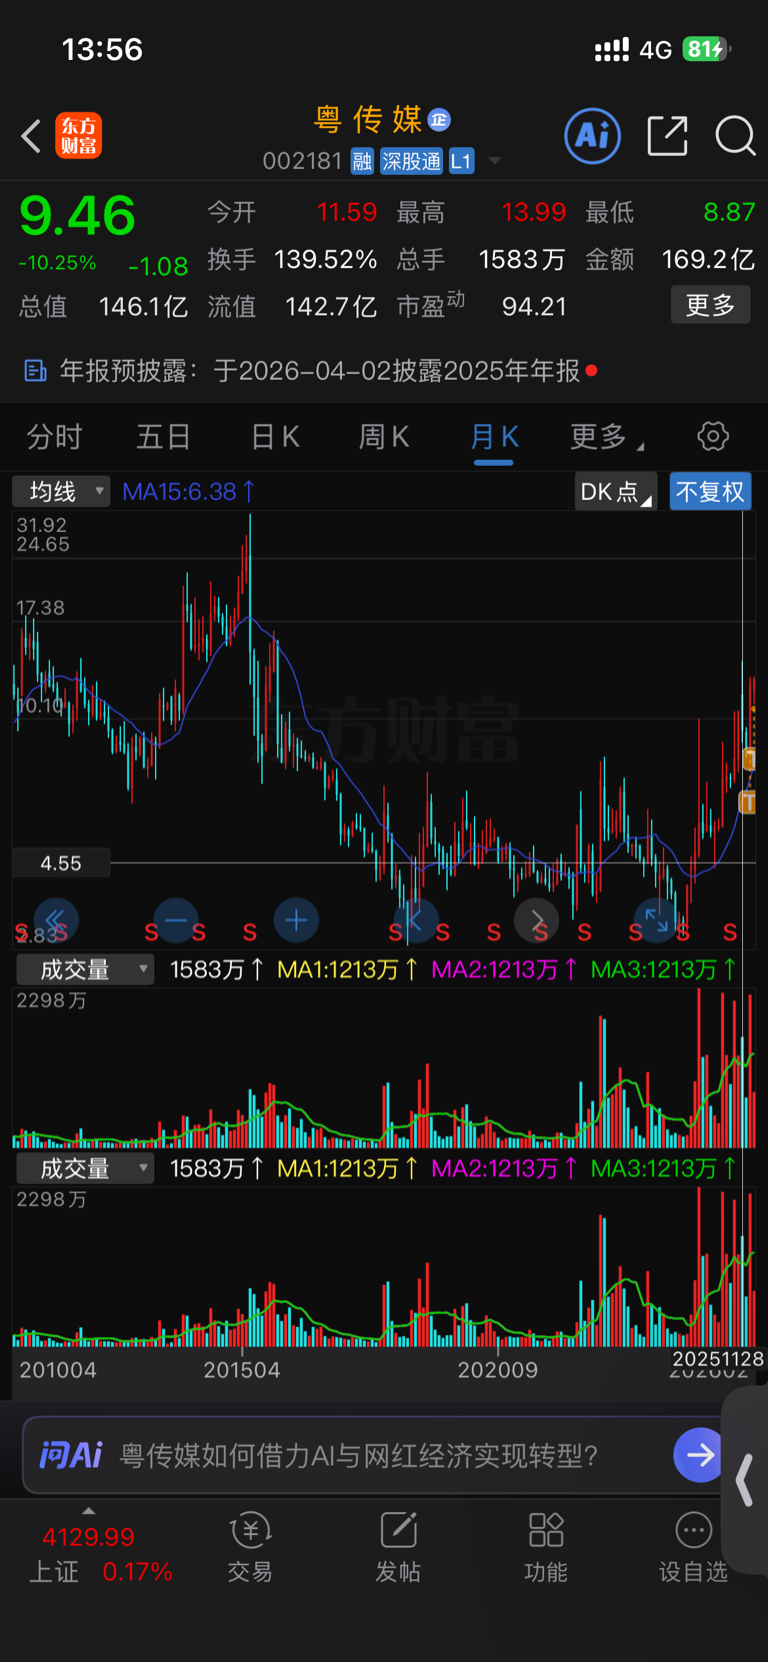
Task: Select the 月K tab
Action: click(x=494, y=437)
